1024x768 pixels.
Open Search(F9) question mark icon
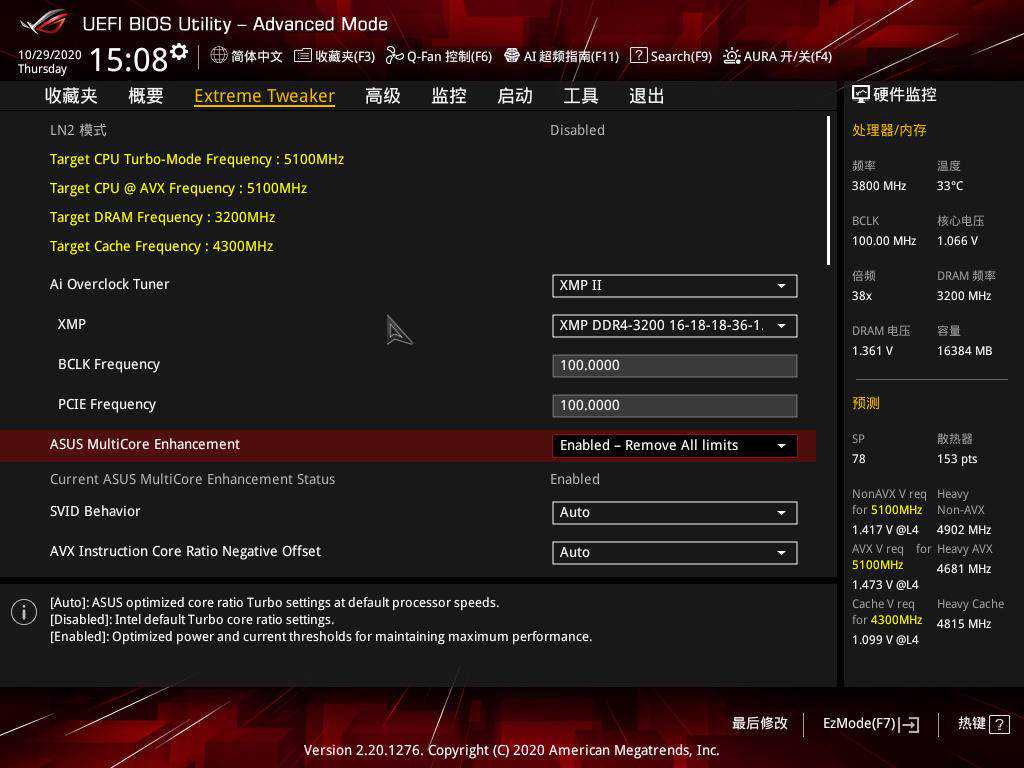coord(638,56)
